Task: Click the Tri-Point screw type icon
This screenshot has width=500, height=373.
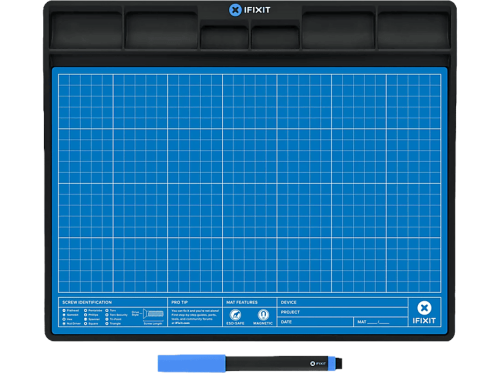Action: click(107, 319)
